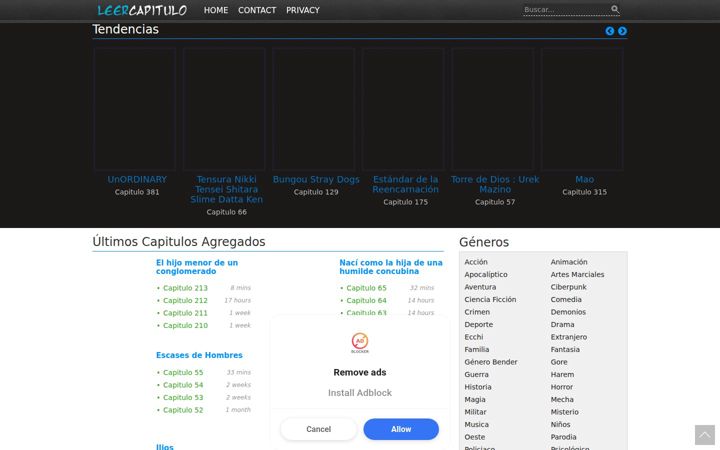Open Capitulo 65 link
720x450 pixels.
pyautogui.click(x=366, y=288)
